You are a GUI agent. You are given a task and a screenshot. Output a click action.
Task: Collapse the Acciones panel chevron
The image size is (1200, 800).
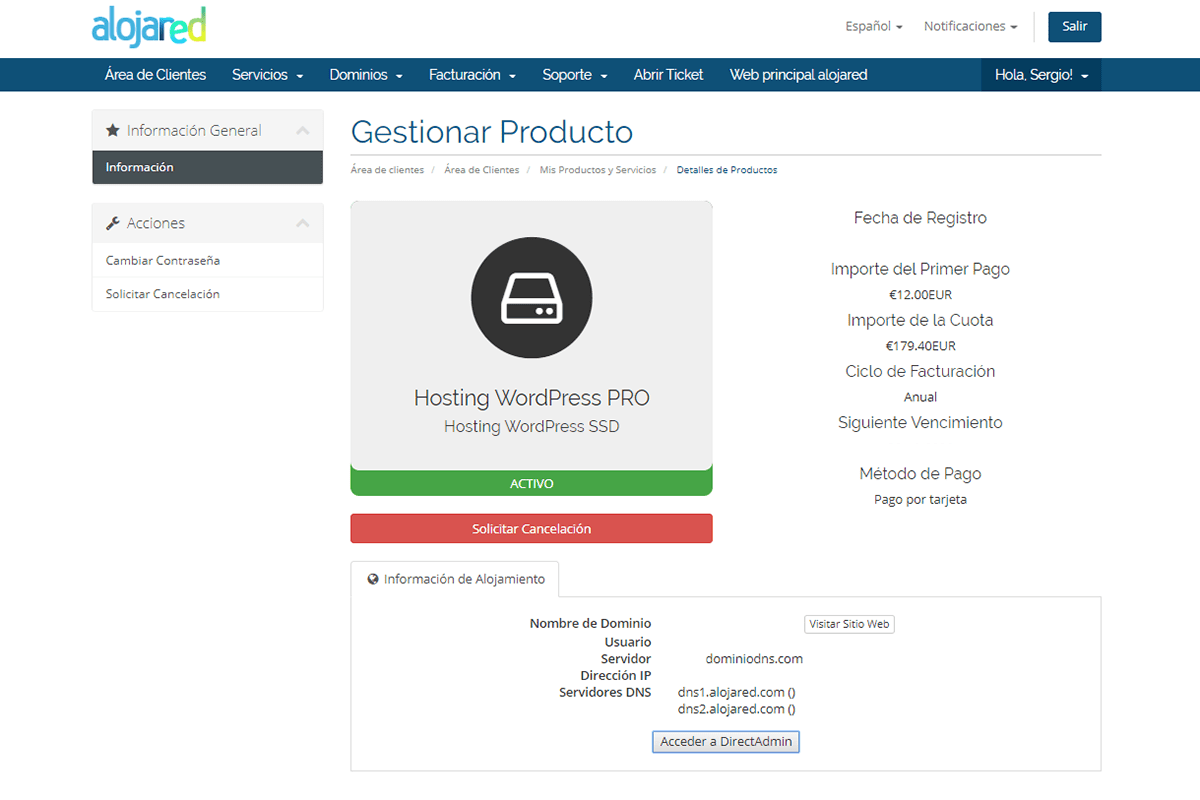303,223
